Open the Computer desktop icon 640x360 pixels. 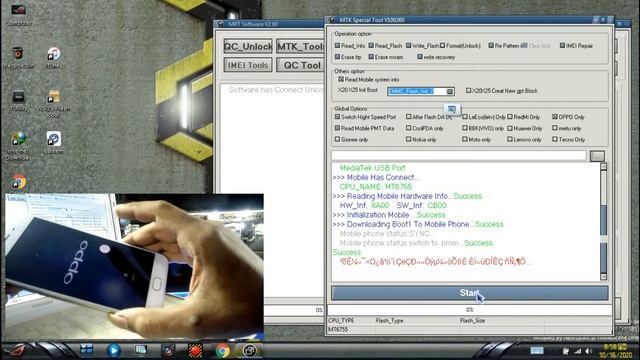coord(18,11)
